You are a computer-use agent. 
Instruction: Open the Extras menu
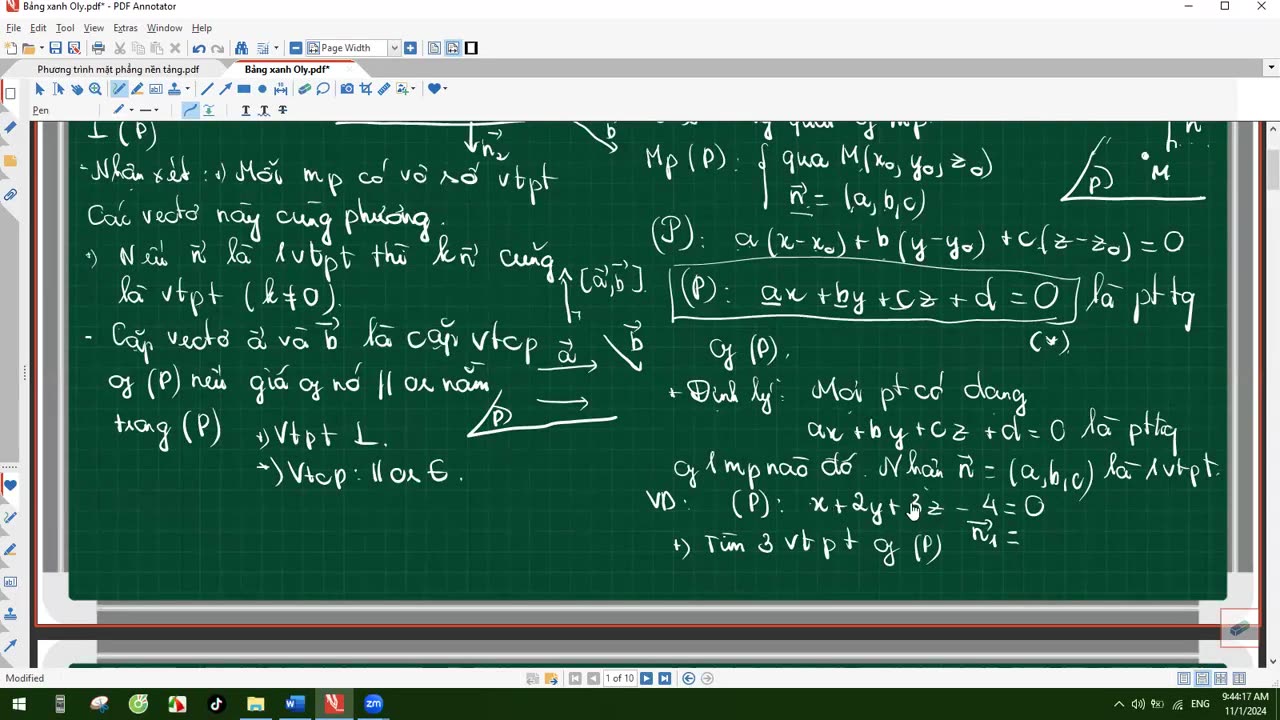coord(125,28)
